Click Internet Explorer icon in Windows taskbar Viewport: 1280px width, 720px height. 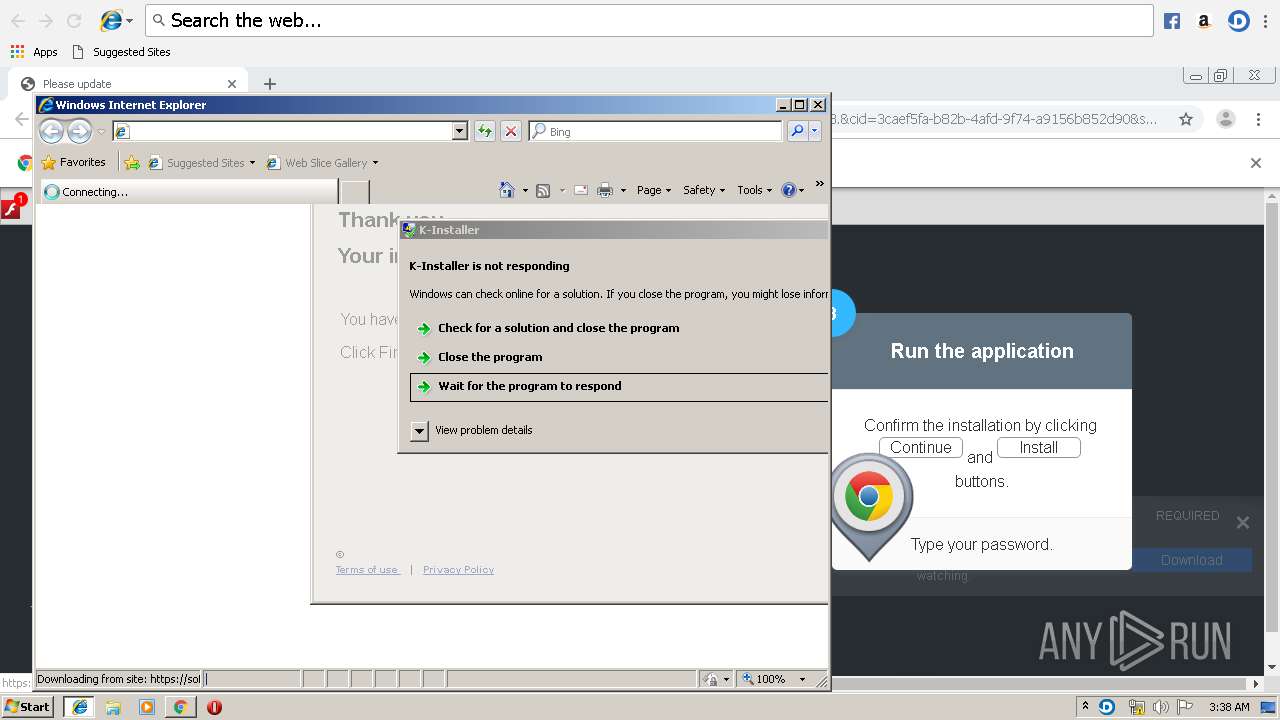(x=79, y=707)
